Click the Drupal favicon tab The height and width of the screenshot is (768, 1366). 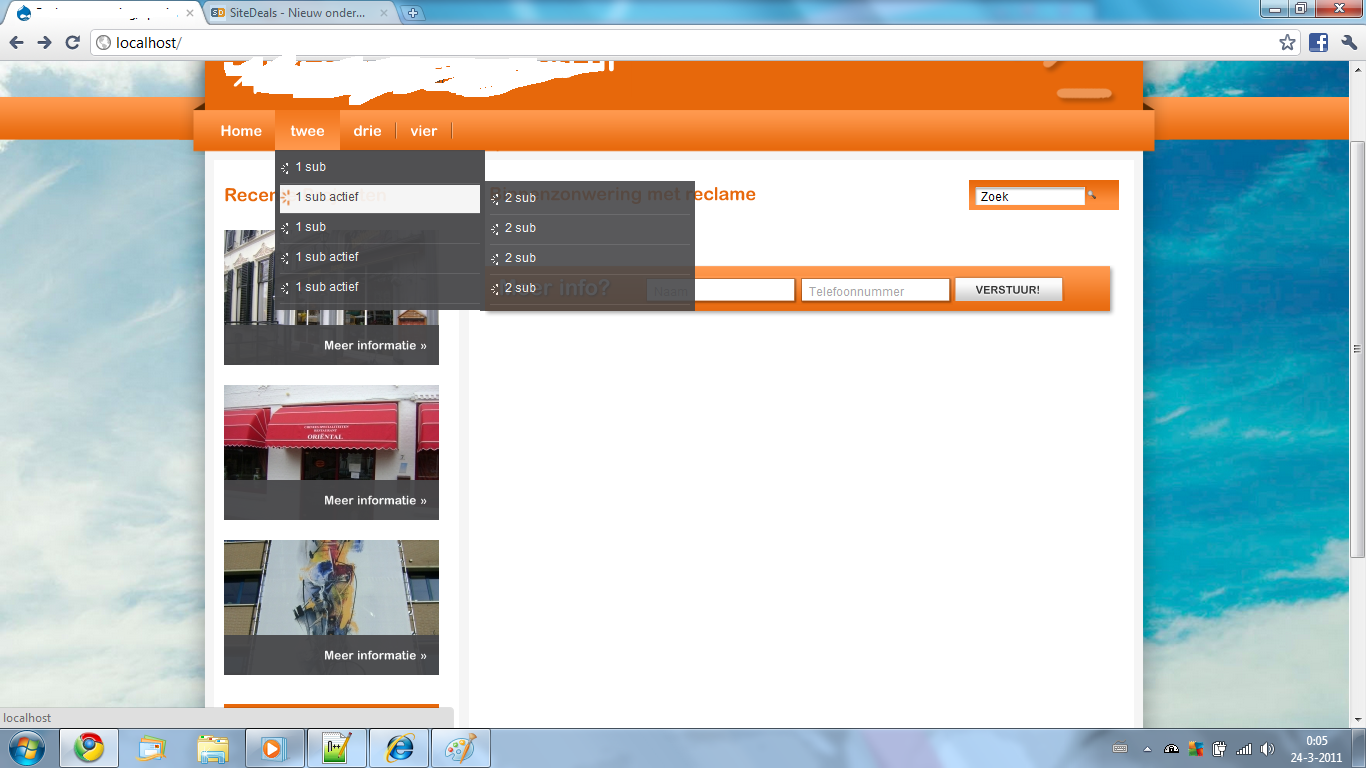[102, 13]
